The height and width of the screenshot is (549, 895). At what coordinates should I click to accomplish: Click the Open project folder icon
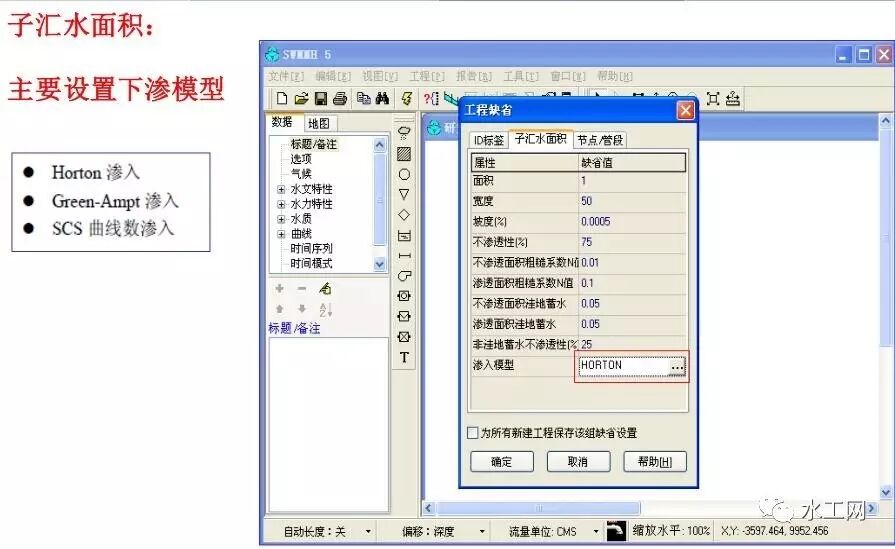coord(301,99)
